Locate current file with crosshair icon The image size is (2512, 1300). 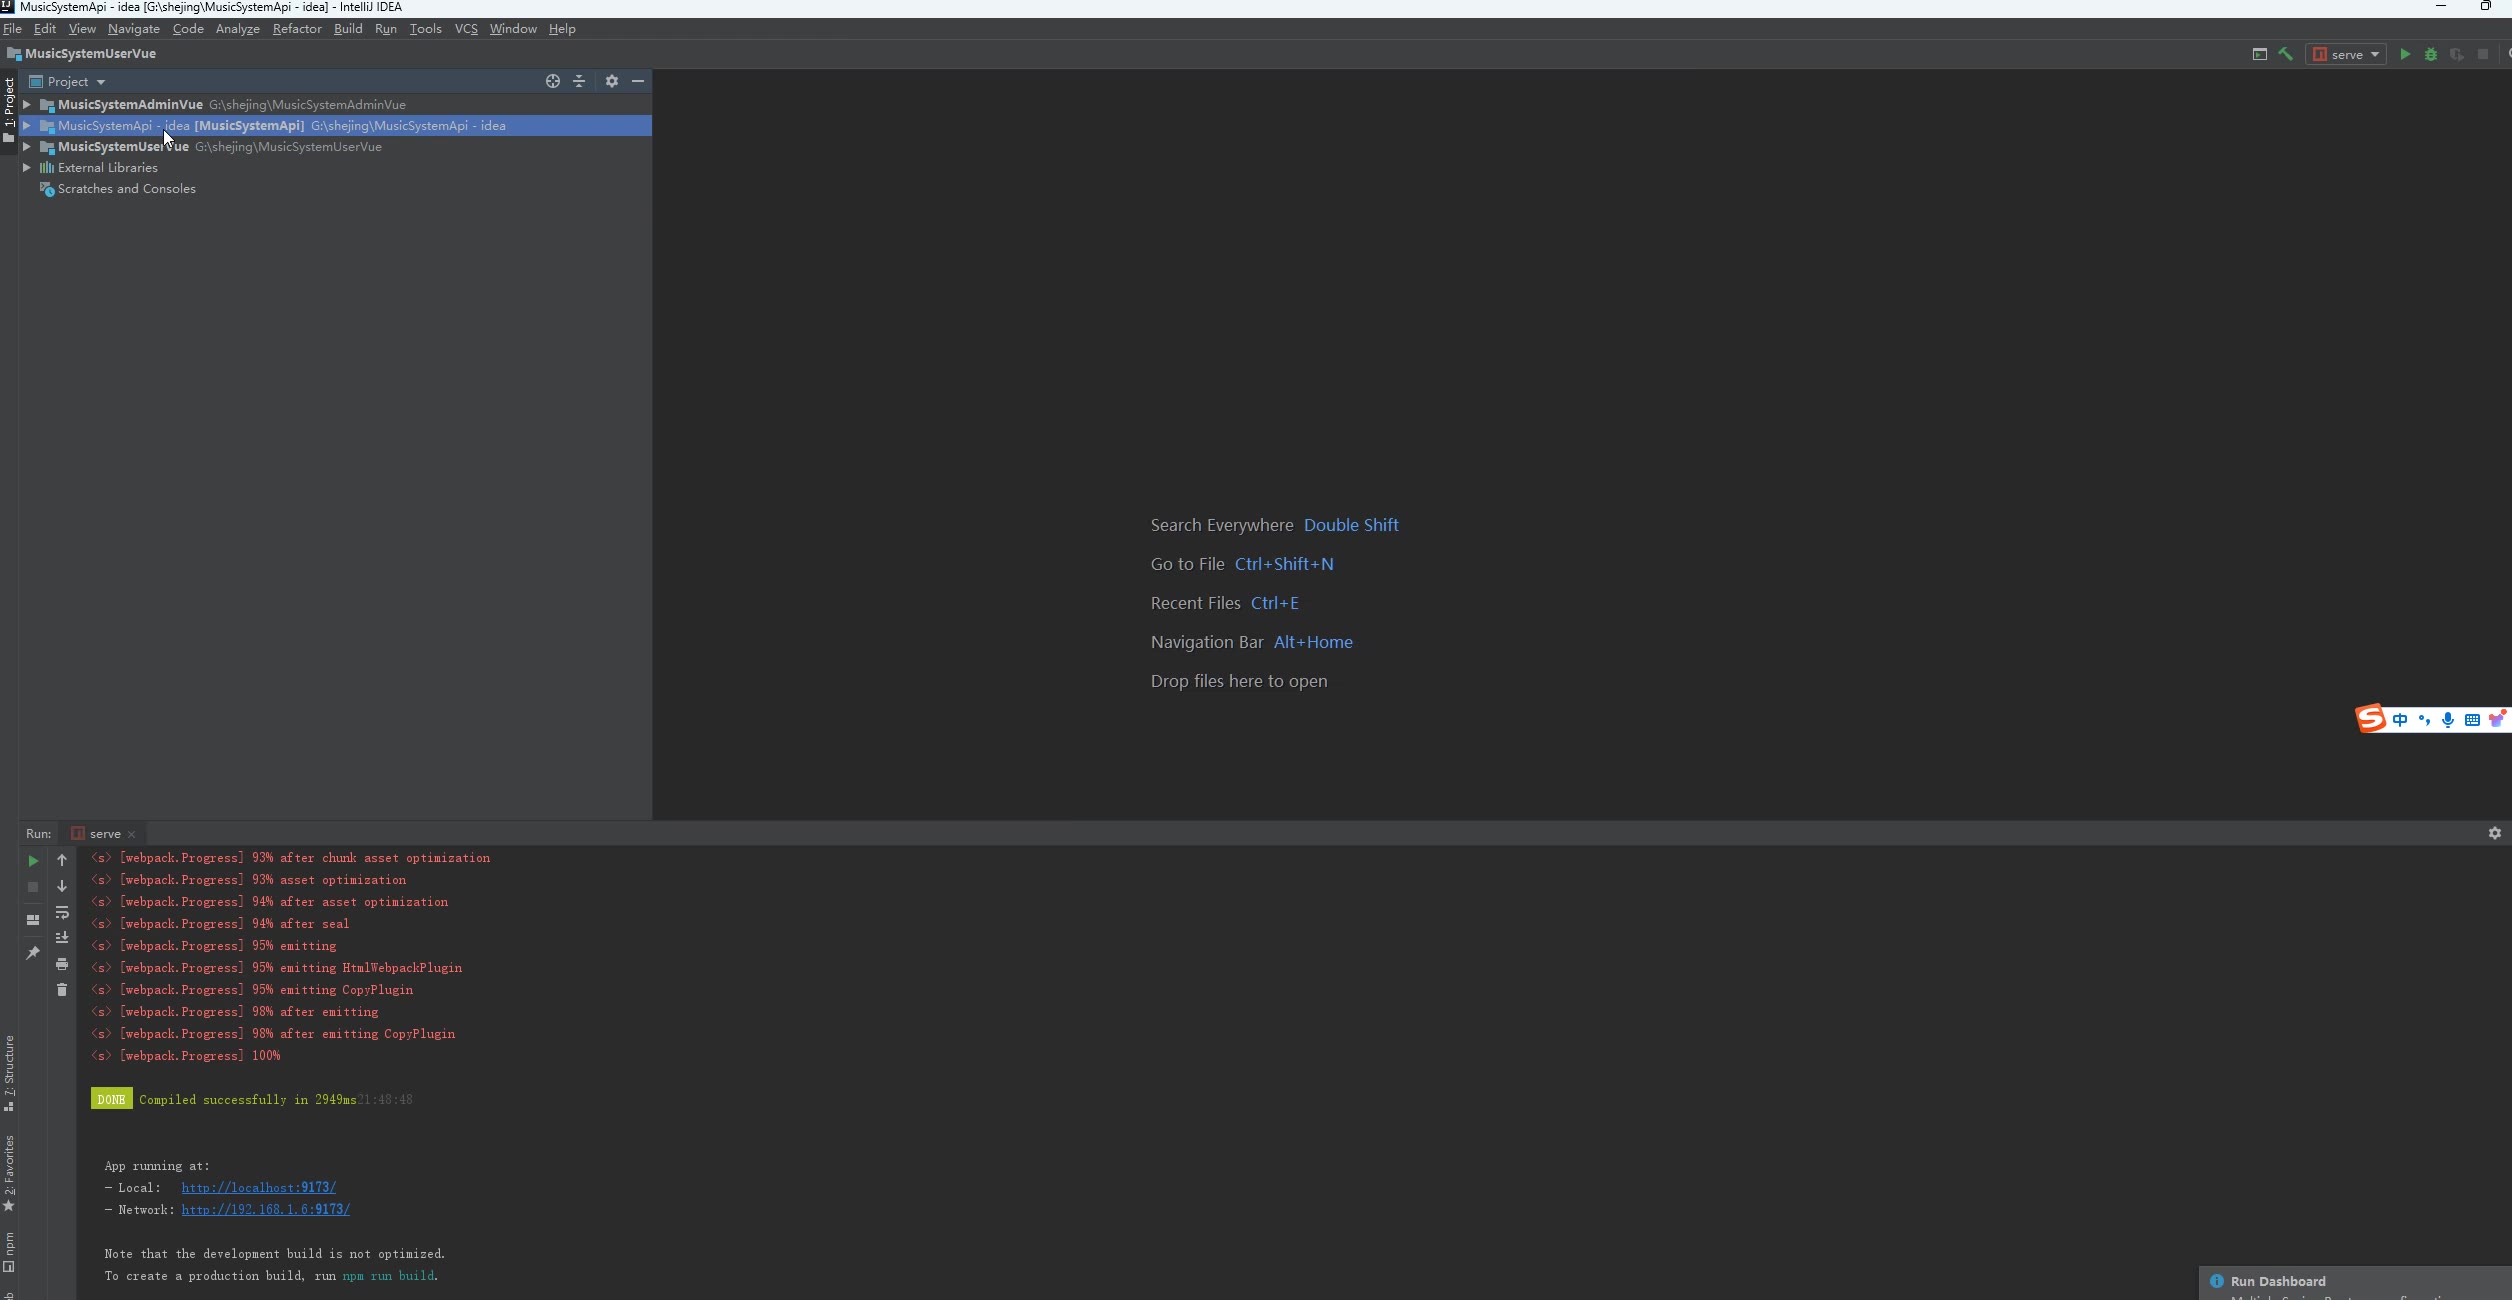pos(553,81)
